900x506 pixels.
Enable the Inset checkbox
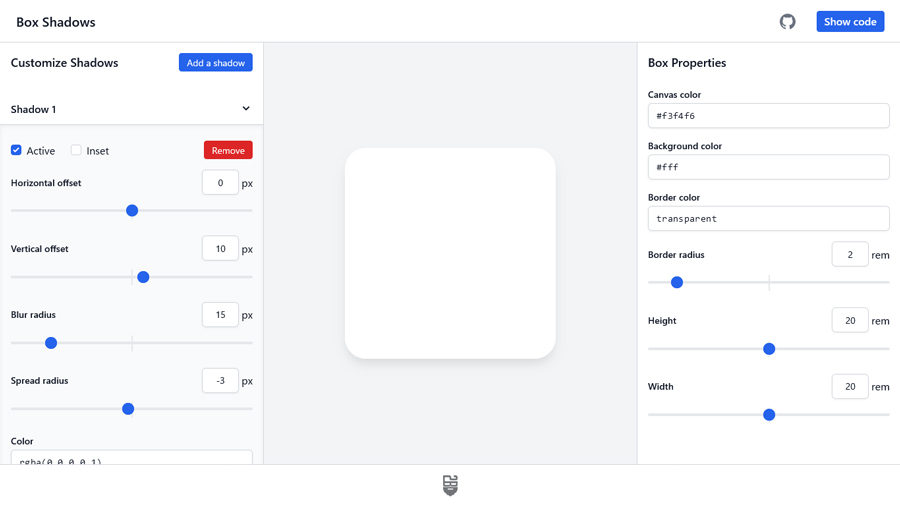76,150
